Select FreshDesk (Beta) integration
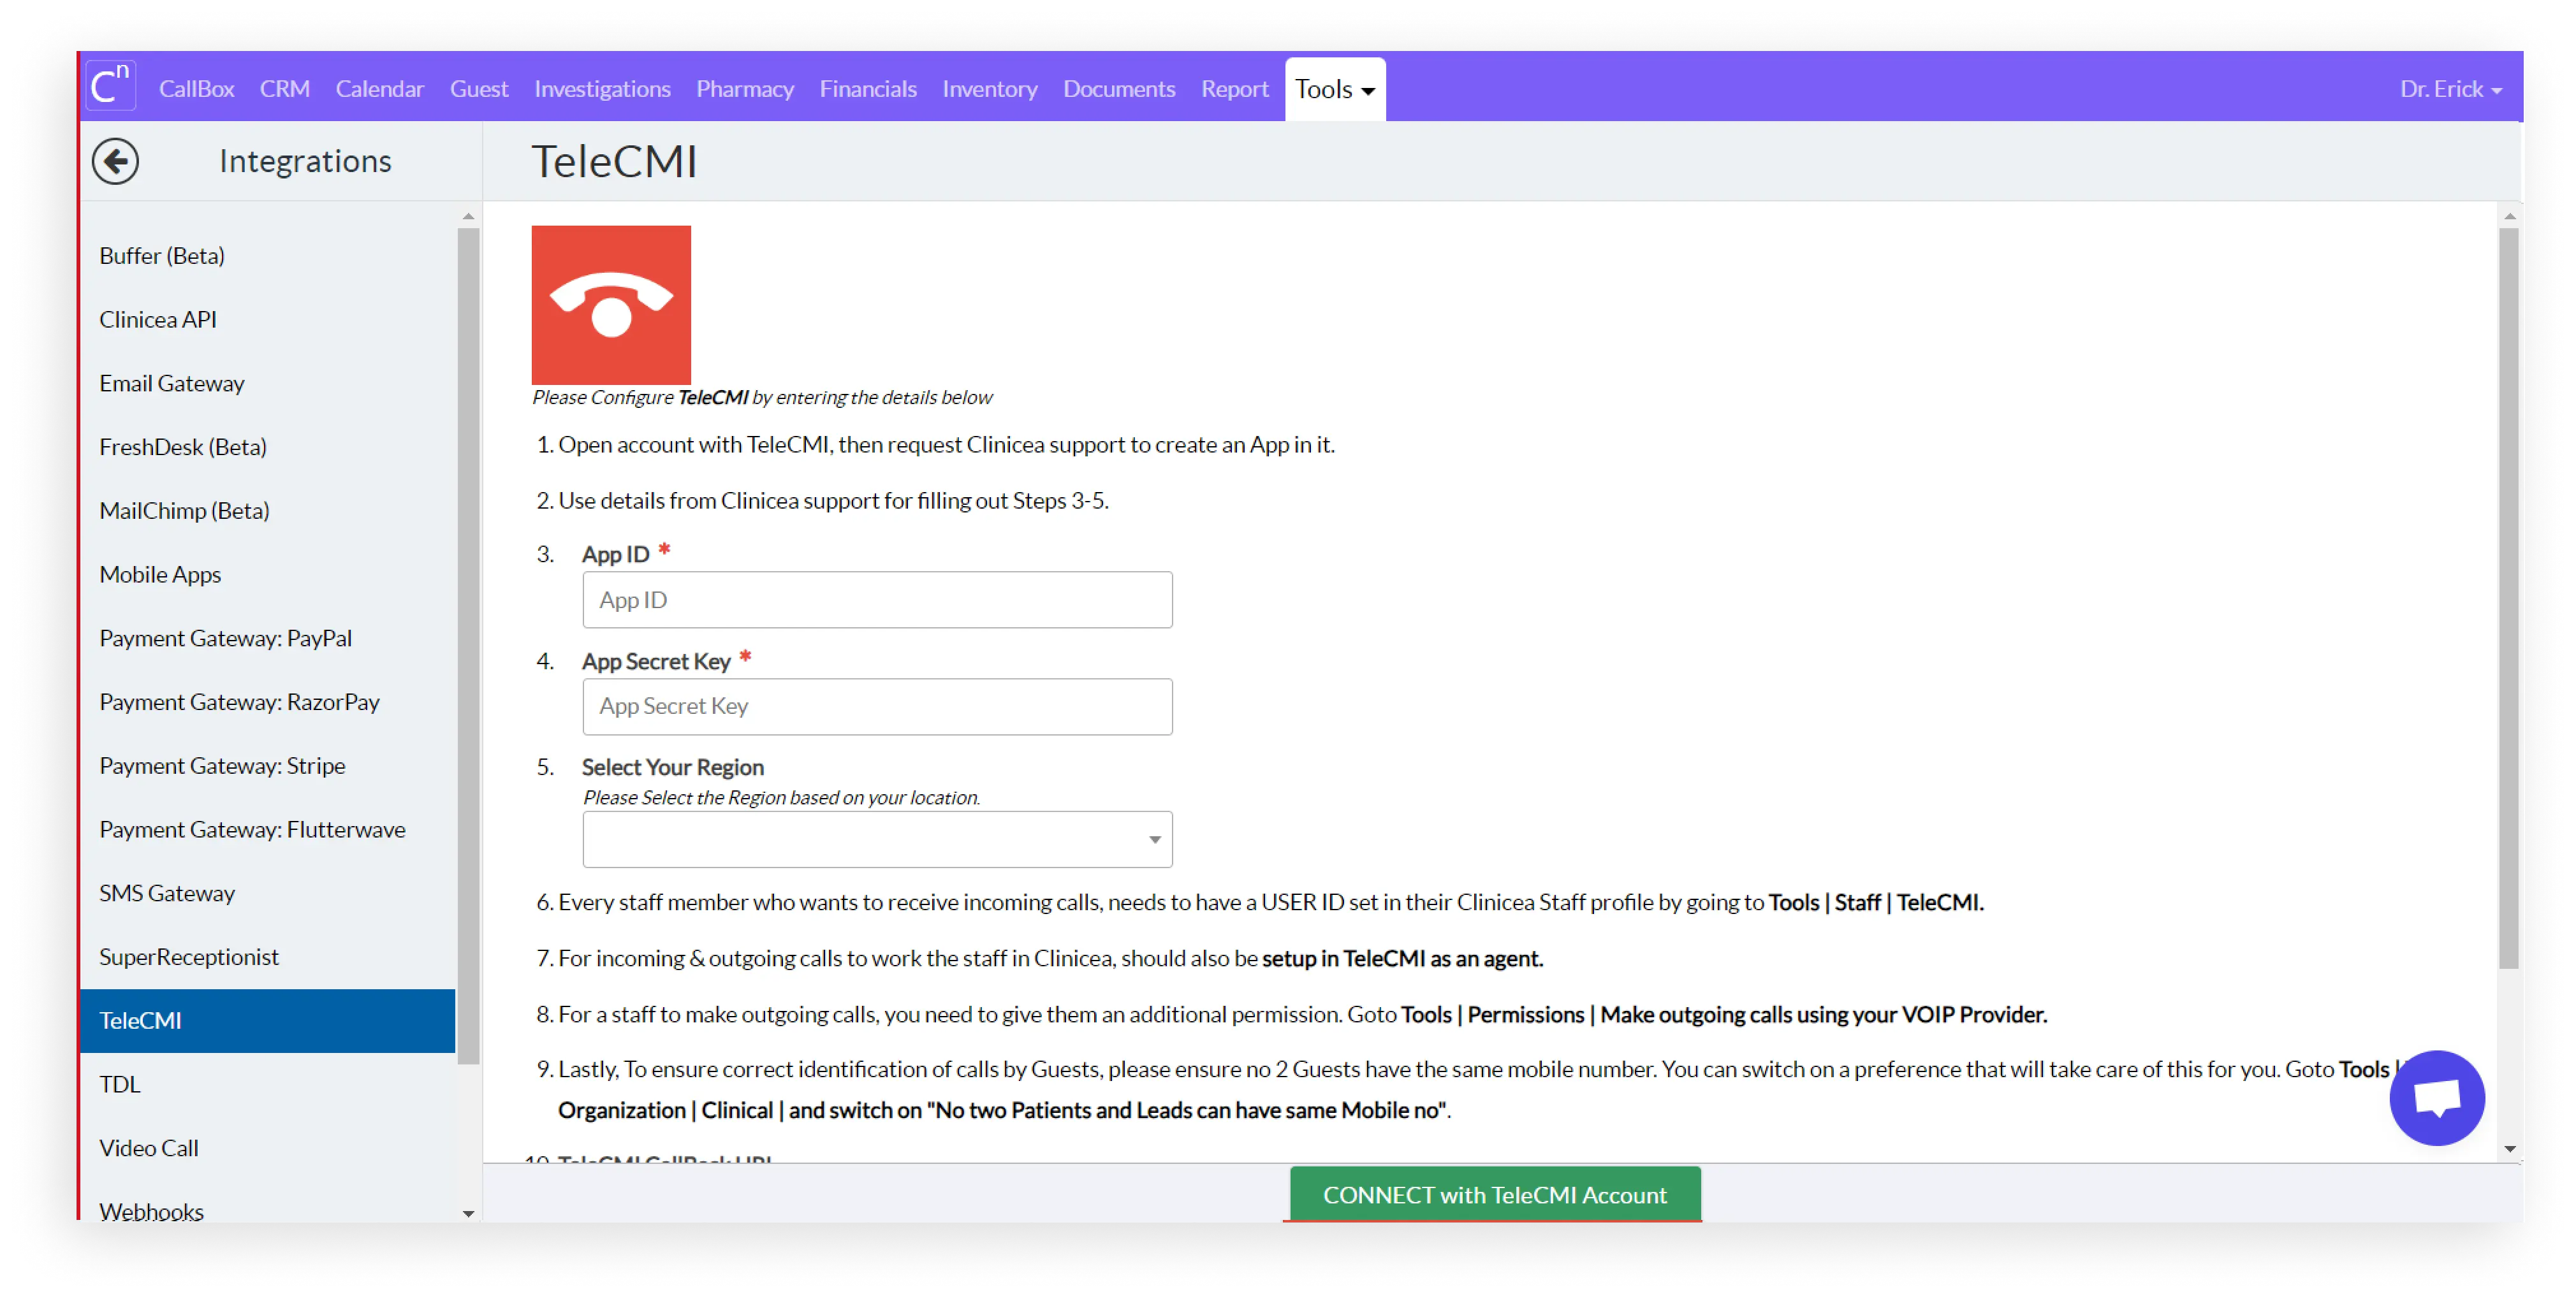2576x1299 pixels. [x=267, y=447]
